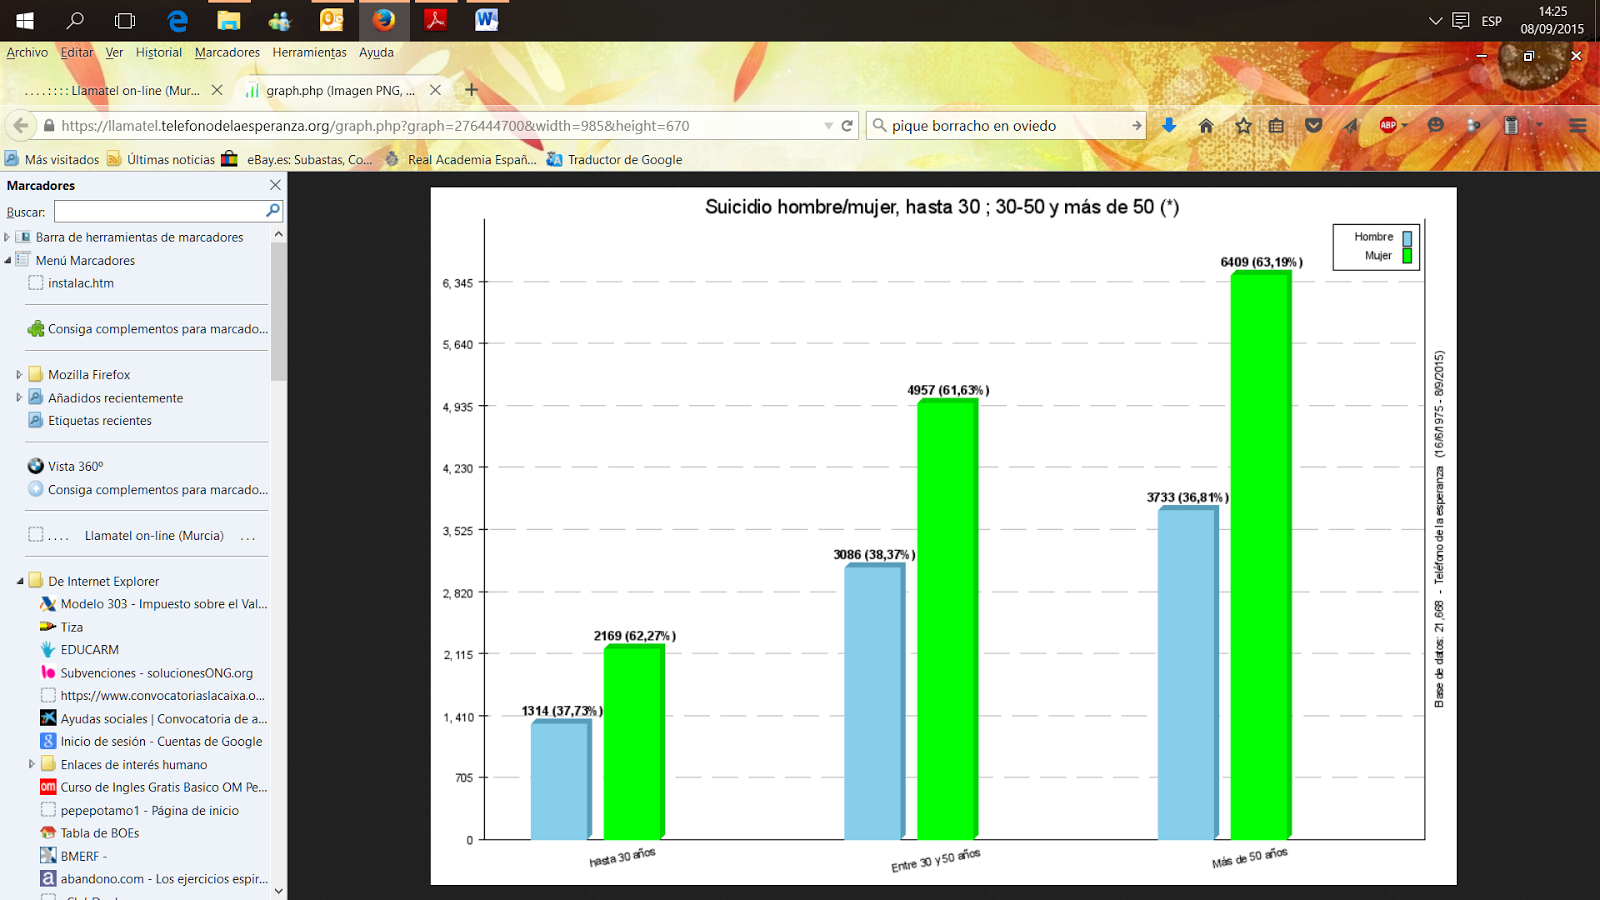
Task: Open the Herramientas menu
Action: (x=310, y=52)
